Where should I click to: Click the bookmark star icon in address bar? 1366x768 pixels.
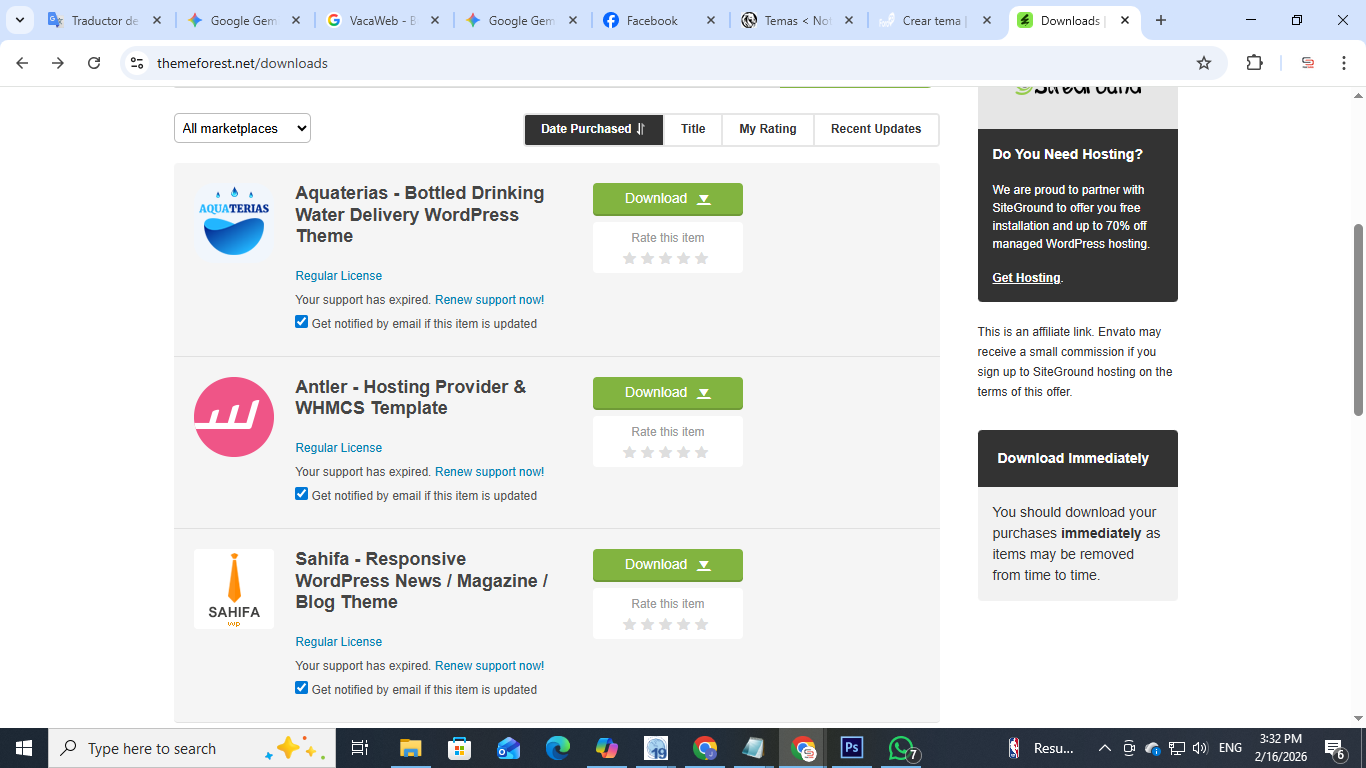pos(1204,63)
